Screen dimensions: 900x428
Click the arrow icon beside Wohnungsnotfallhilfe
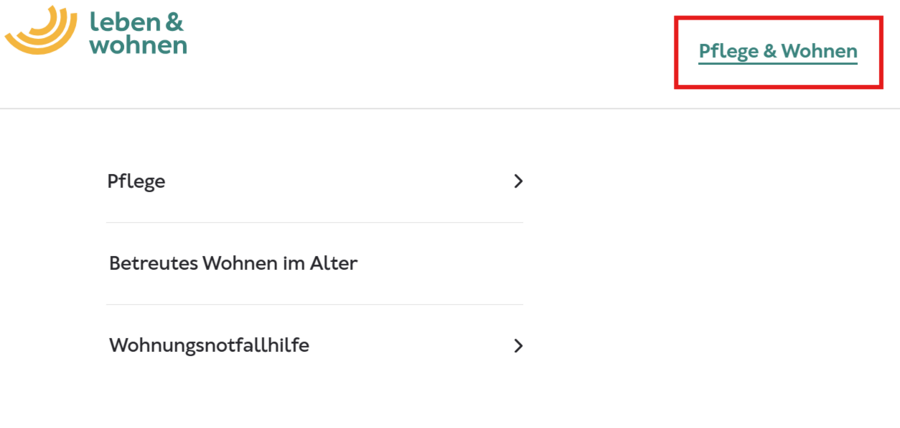click(x=518, y=346)
